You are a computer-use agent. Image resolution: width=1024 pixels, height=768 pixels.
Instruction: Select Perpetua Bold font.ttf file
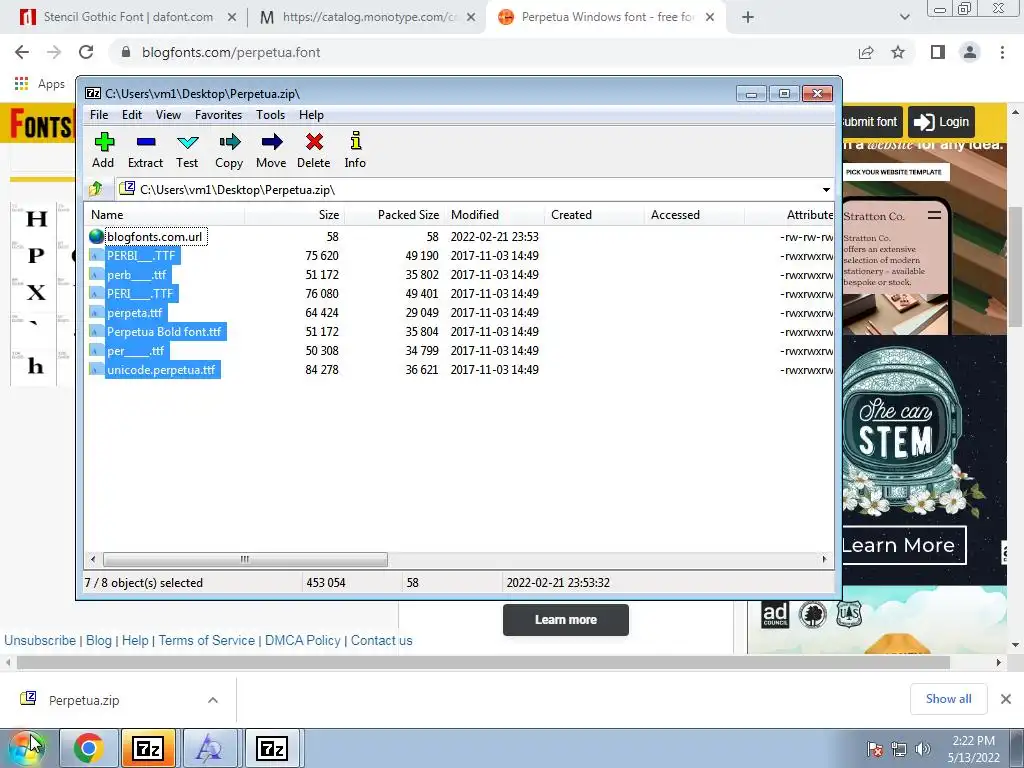pos(164,332)
